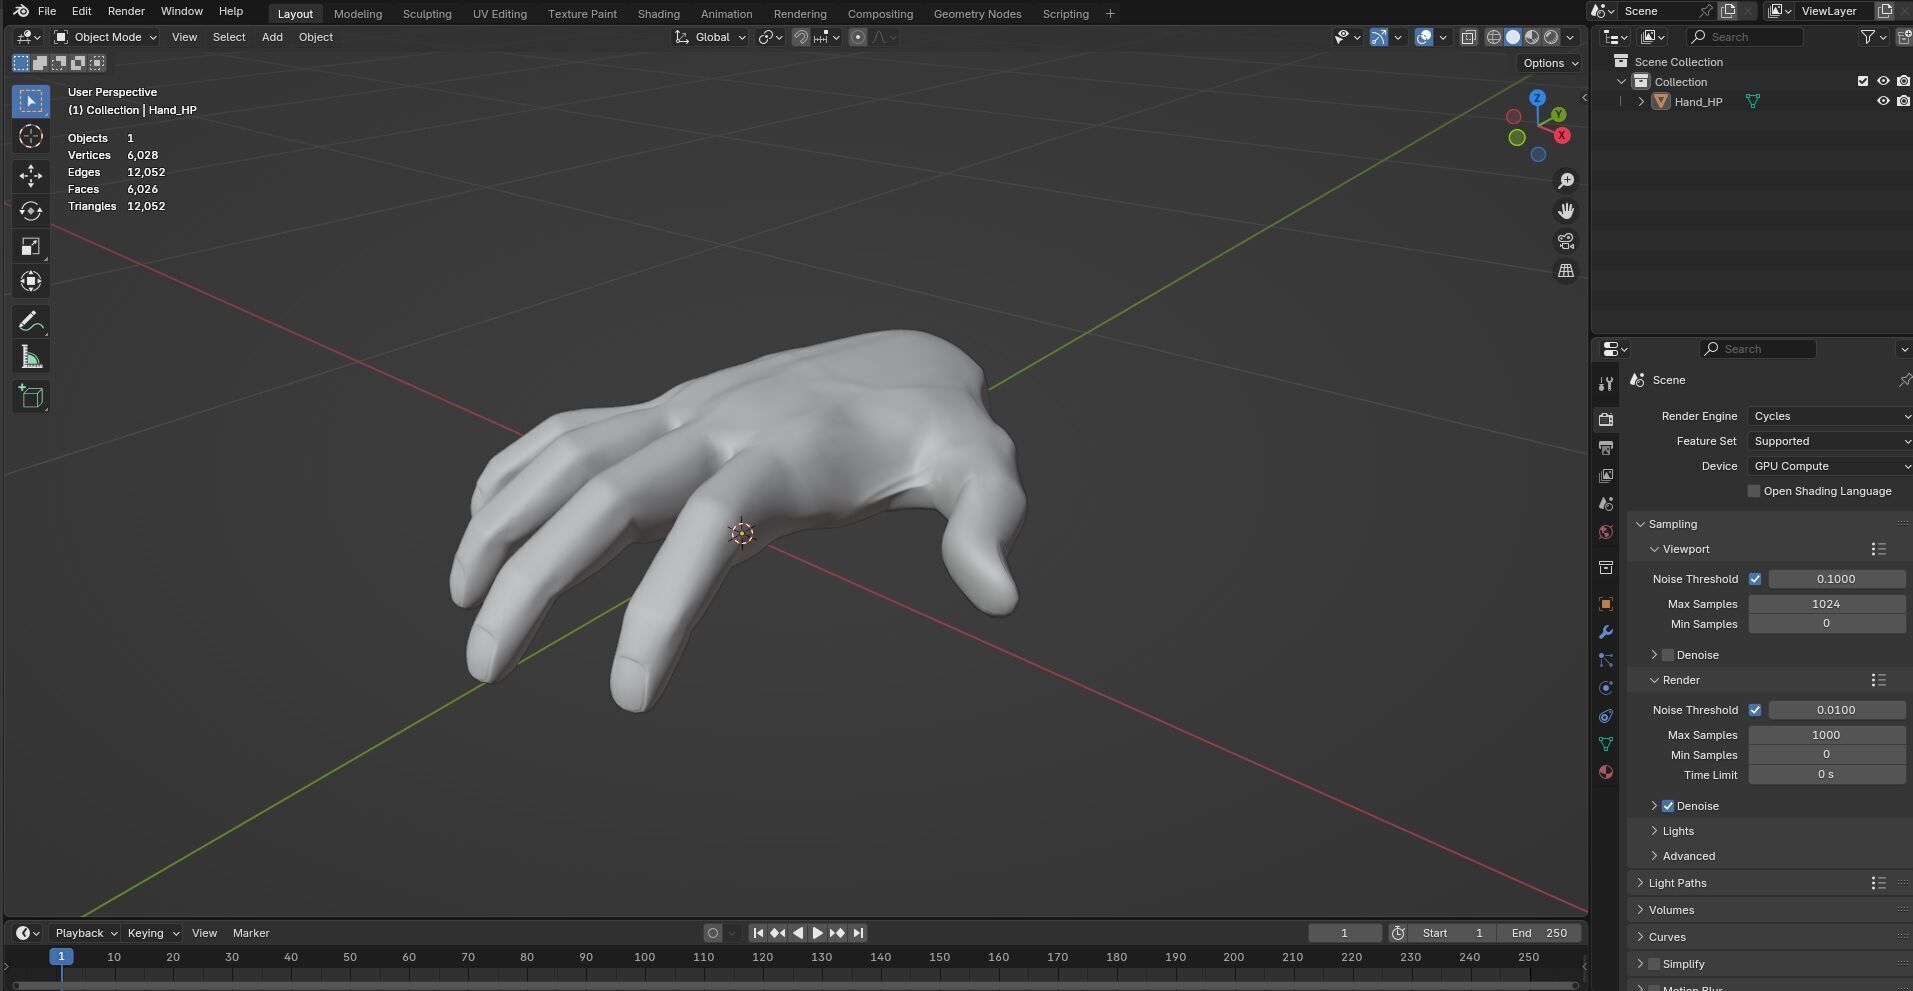Viewport: 1913px width, 991px height.
Task: Select the Rotate tool
Action: coord(31,211)
